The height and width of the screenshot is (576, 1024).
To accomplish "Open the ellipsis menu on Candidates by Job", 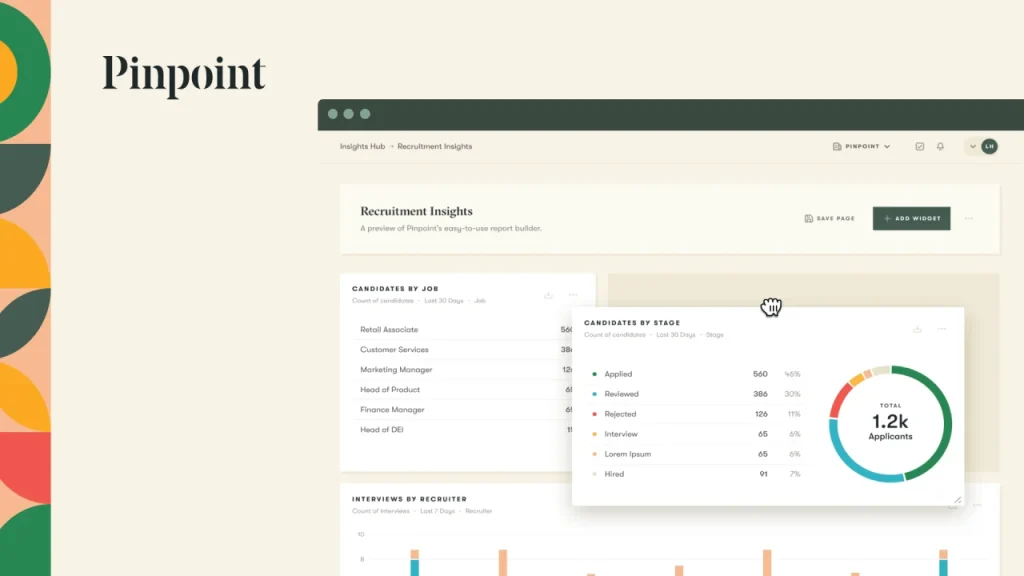I will [x=572, y=296].
